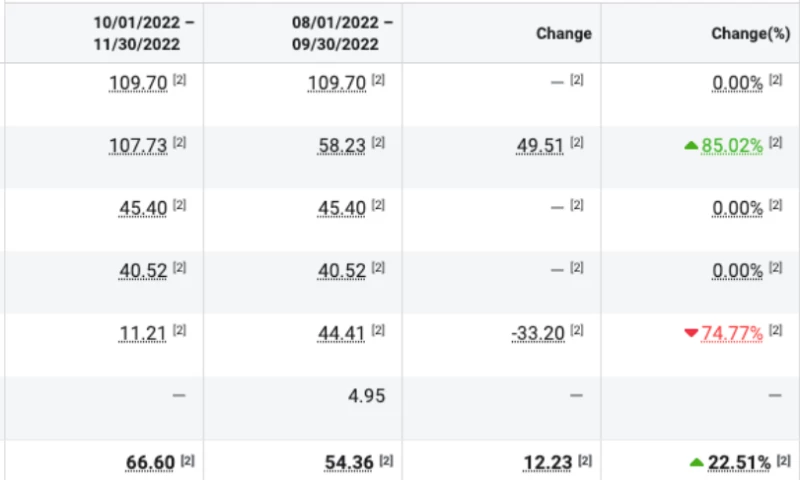Image resolution: width=800 pixels, height=480 pixels.
Task: Click the green up arrow beside 85.02%
Action: [x=690, y=146]
